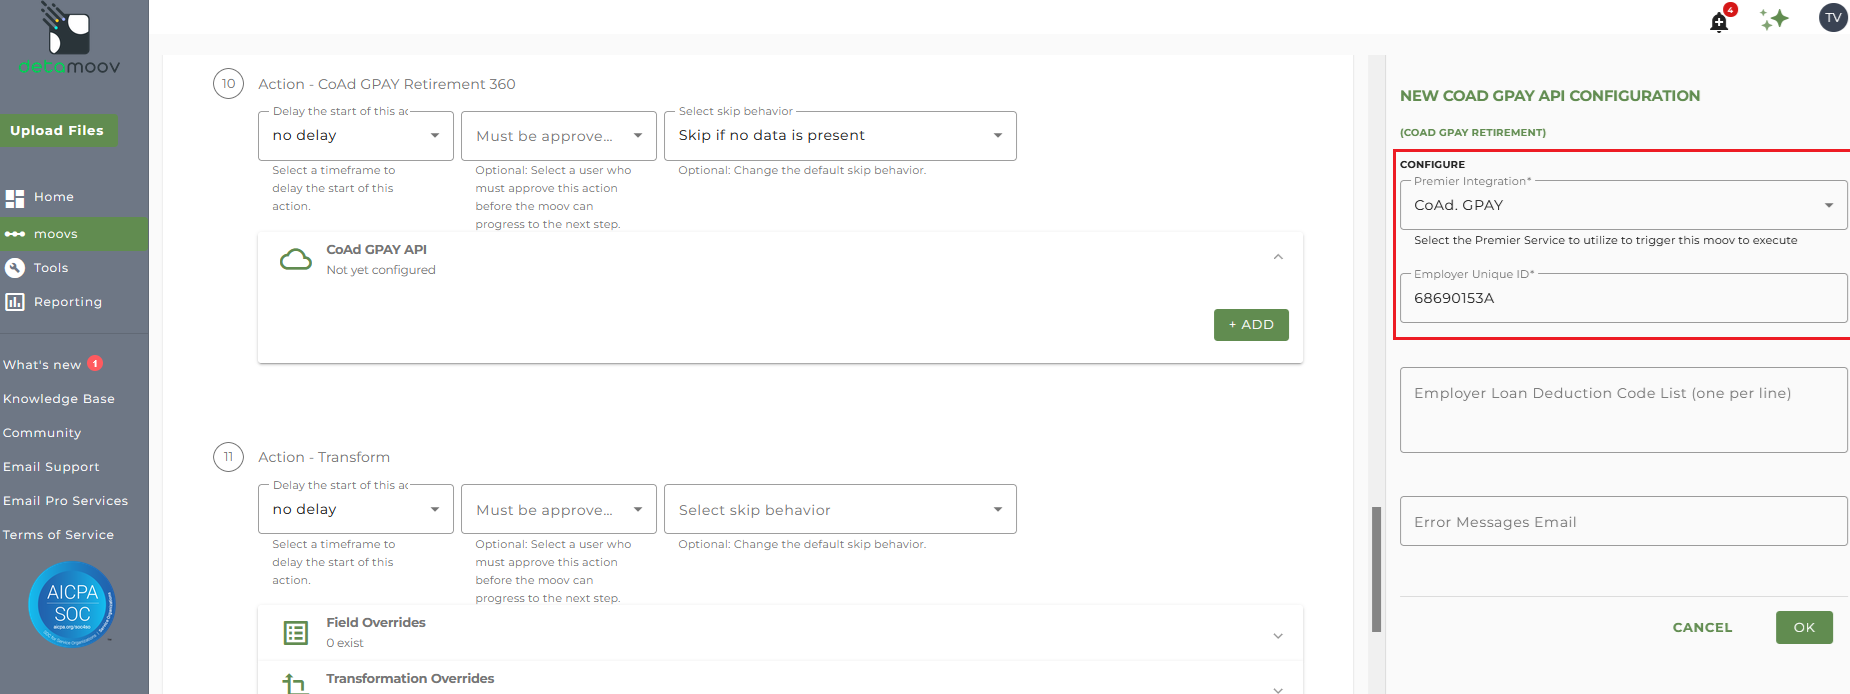Click 'Not yet configured' status text
The image size is (1850, 694).
(x=381, y=270)
